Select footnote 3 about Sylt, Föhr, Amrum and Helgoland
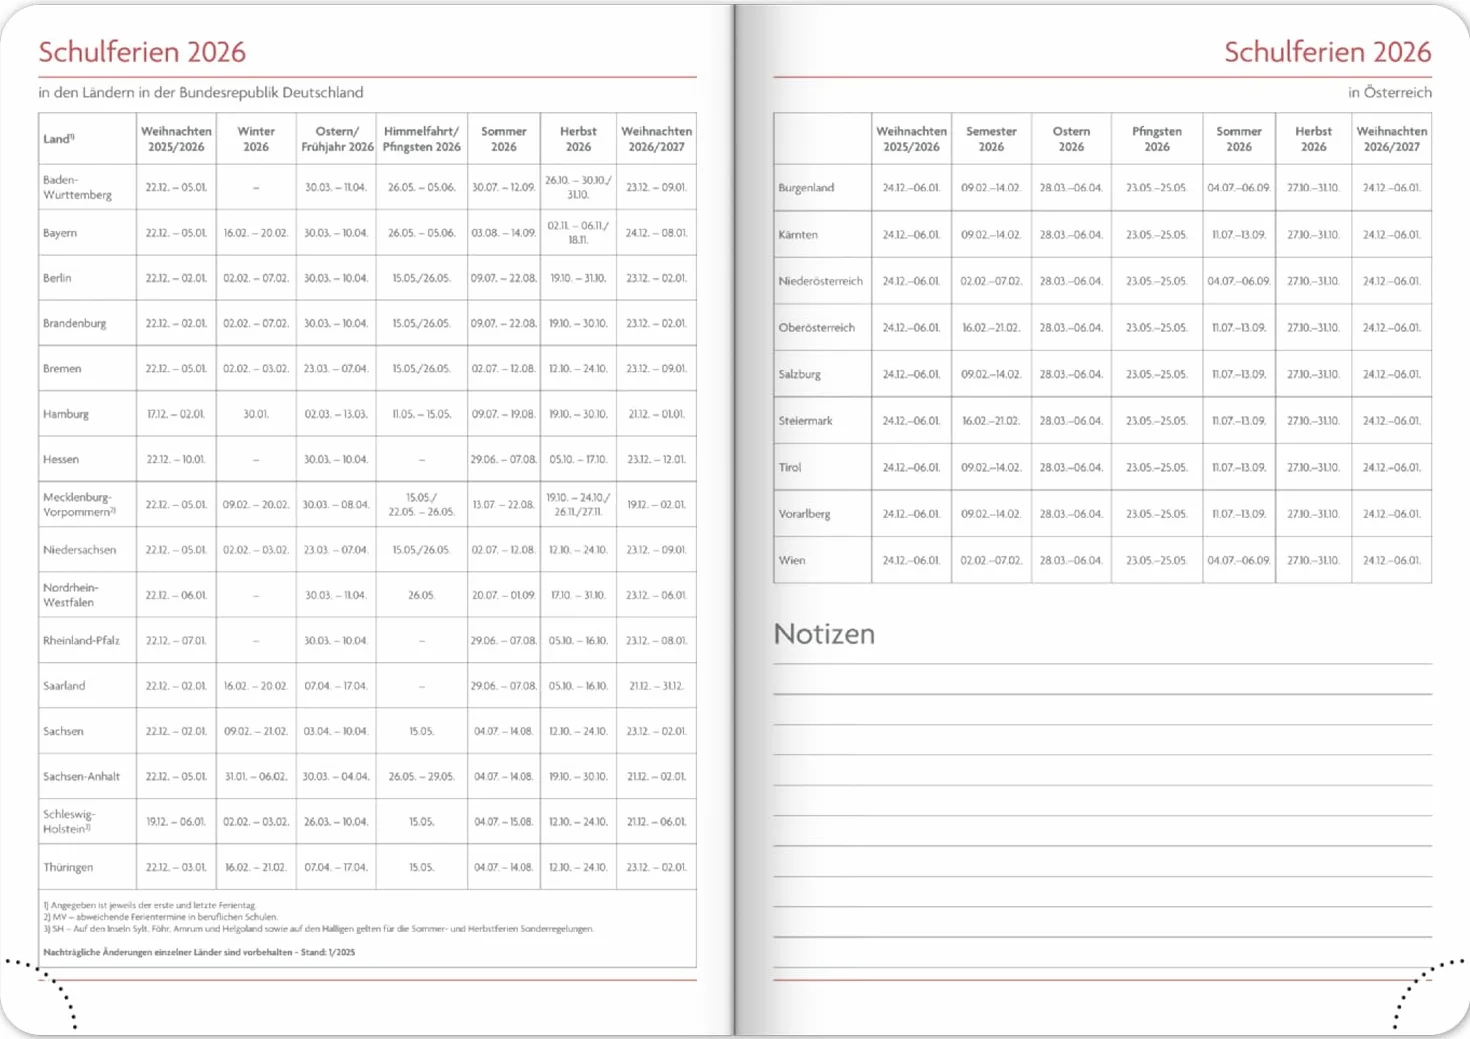This screenshot has width=1470, height=1039. click(x=318, y=929)
